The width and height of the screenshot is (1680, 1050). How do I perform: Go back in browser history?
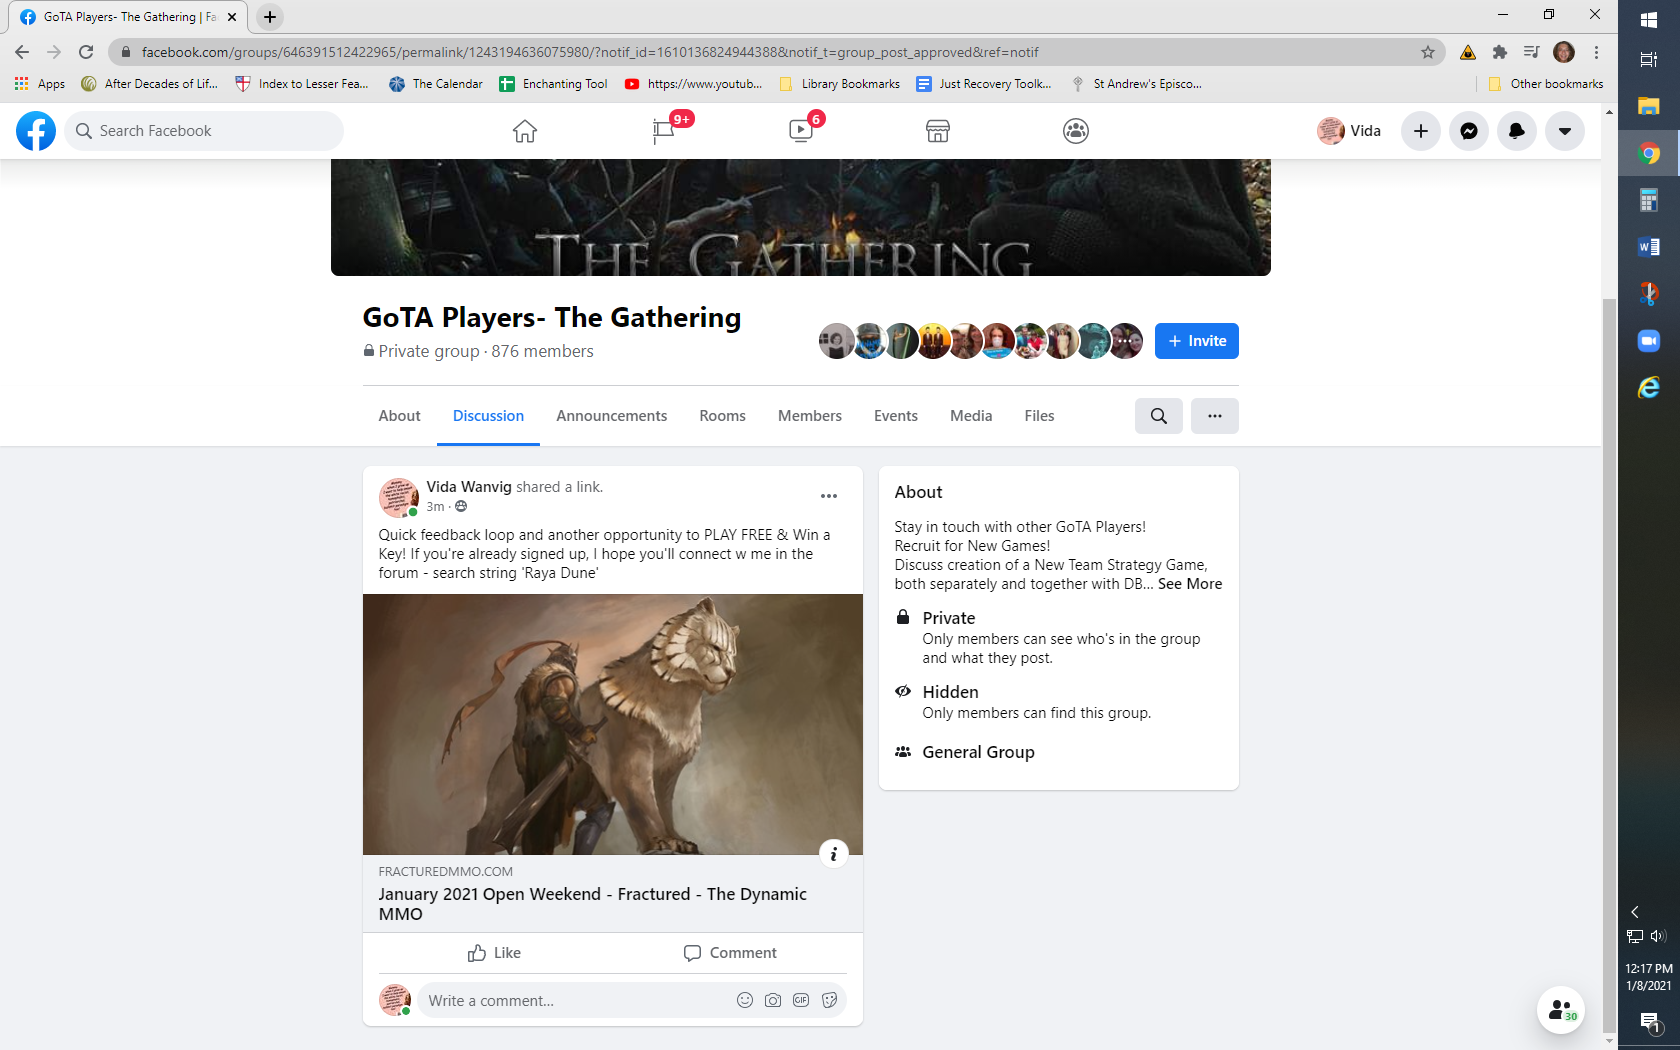point(22,52)
